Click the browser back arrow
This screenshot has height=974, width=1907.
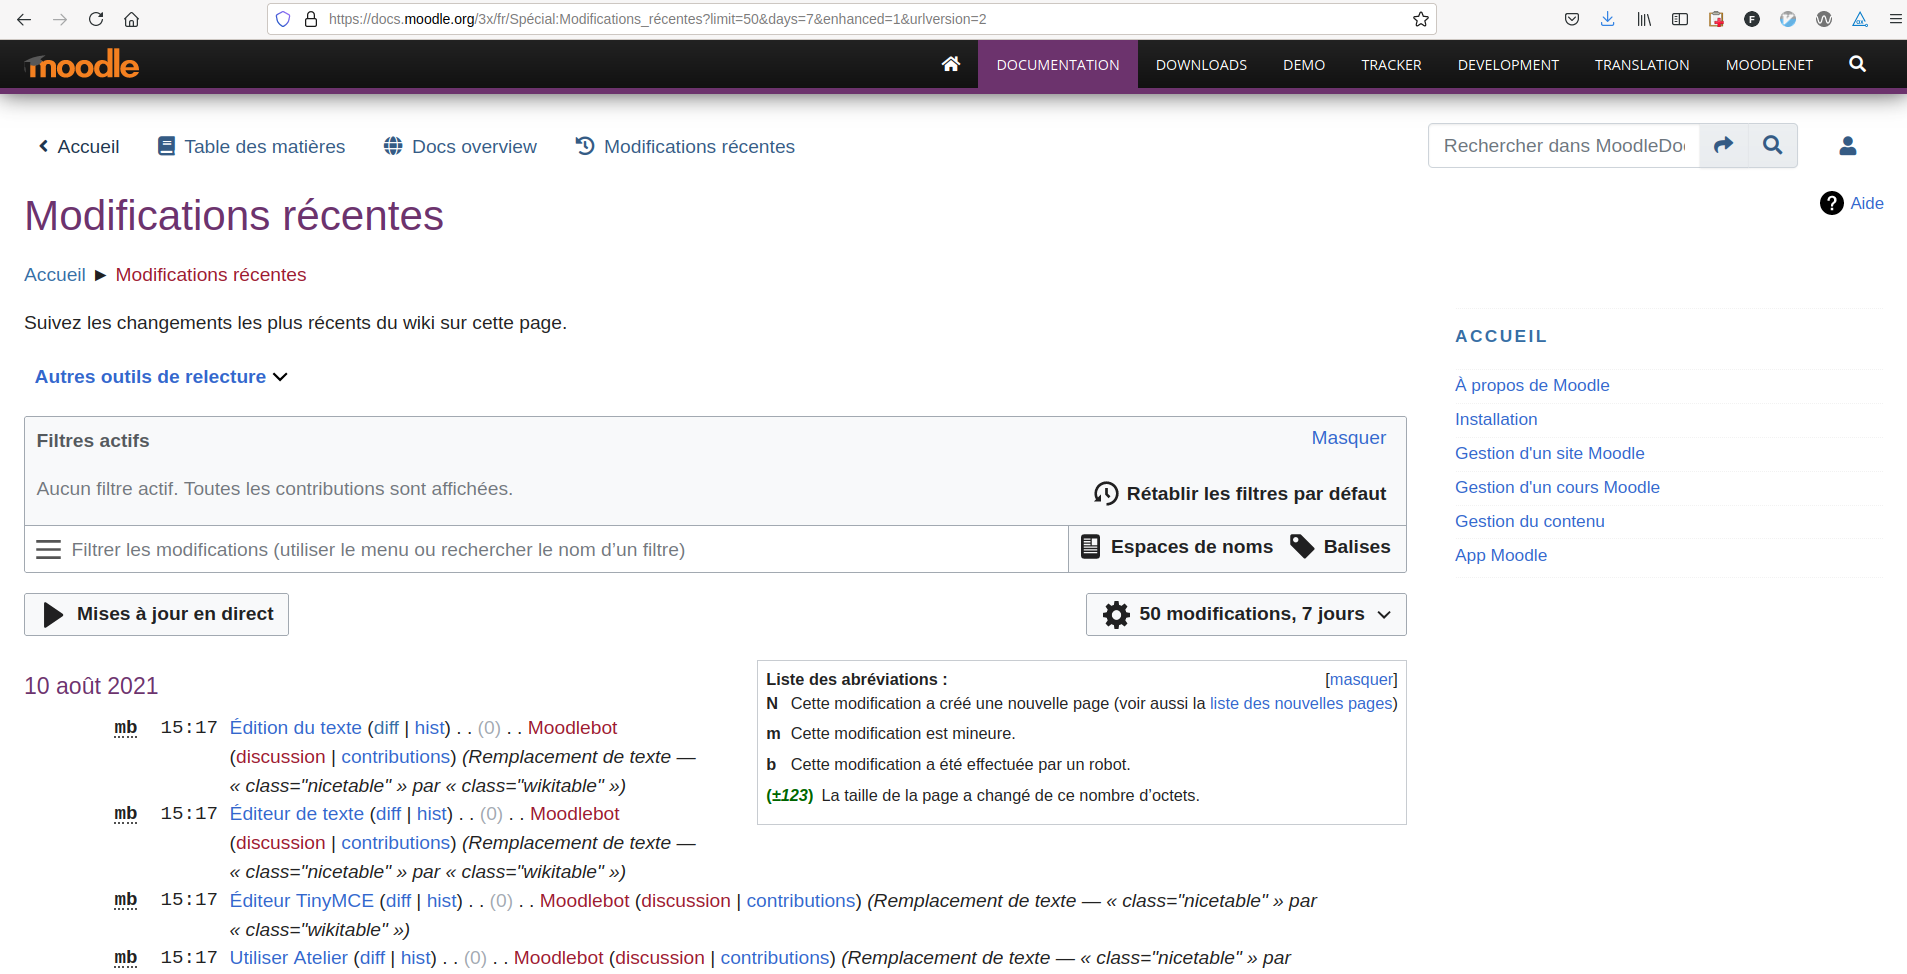[x=24, y=19]
